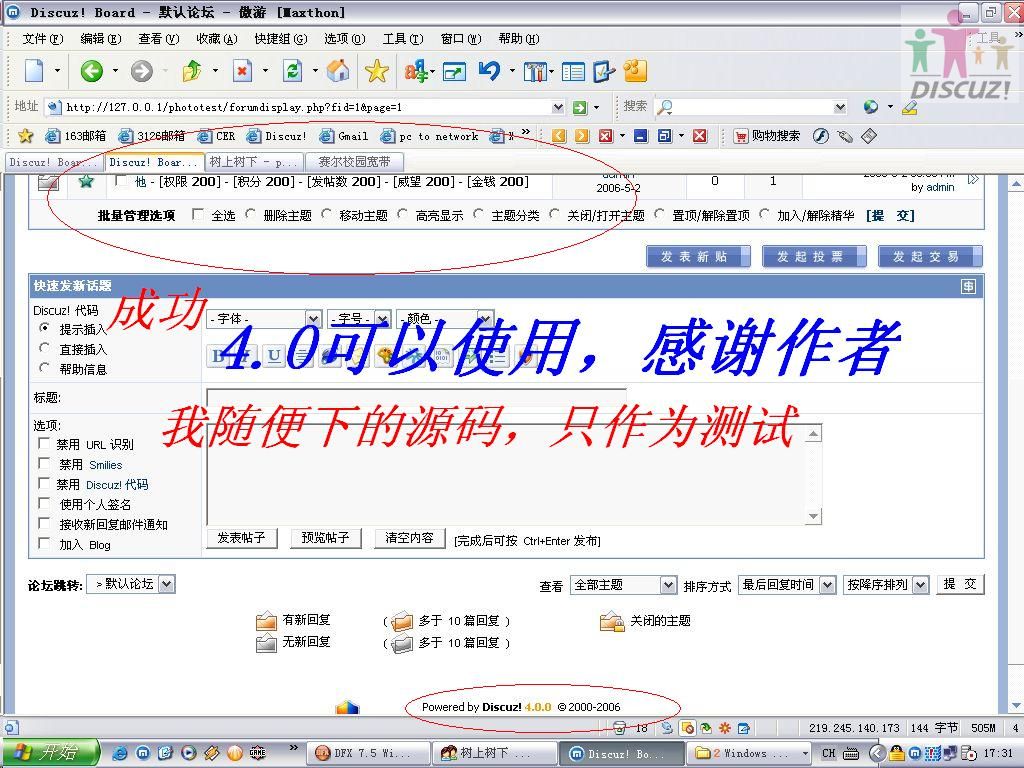Viewport: 1024px width, 768px height.
Task: Open the 颜色 color dropdown
Action: click(x=444, y=319)
